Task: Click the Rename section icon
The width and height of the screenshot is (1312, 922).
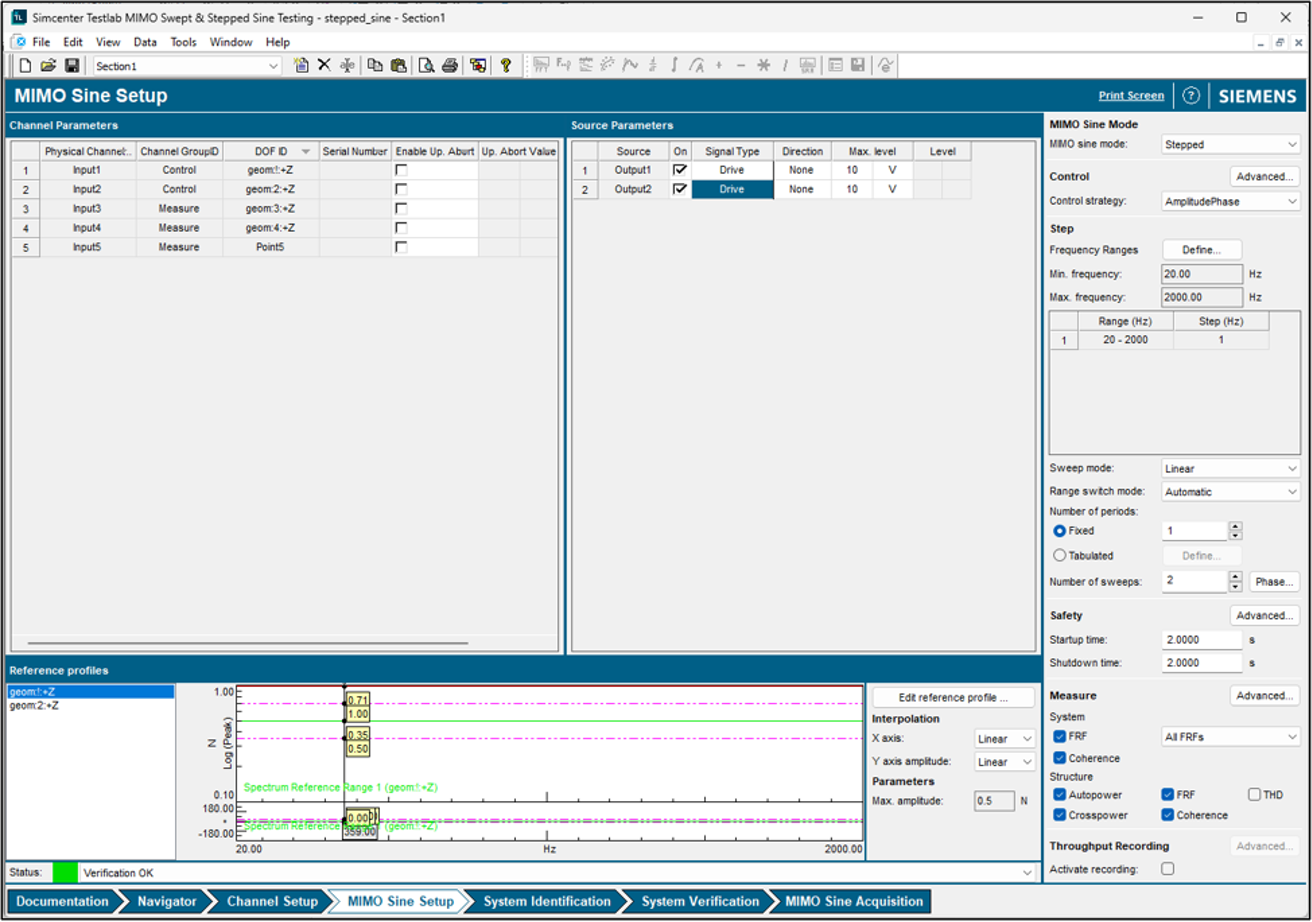Action: [x=347, y=66]
